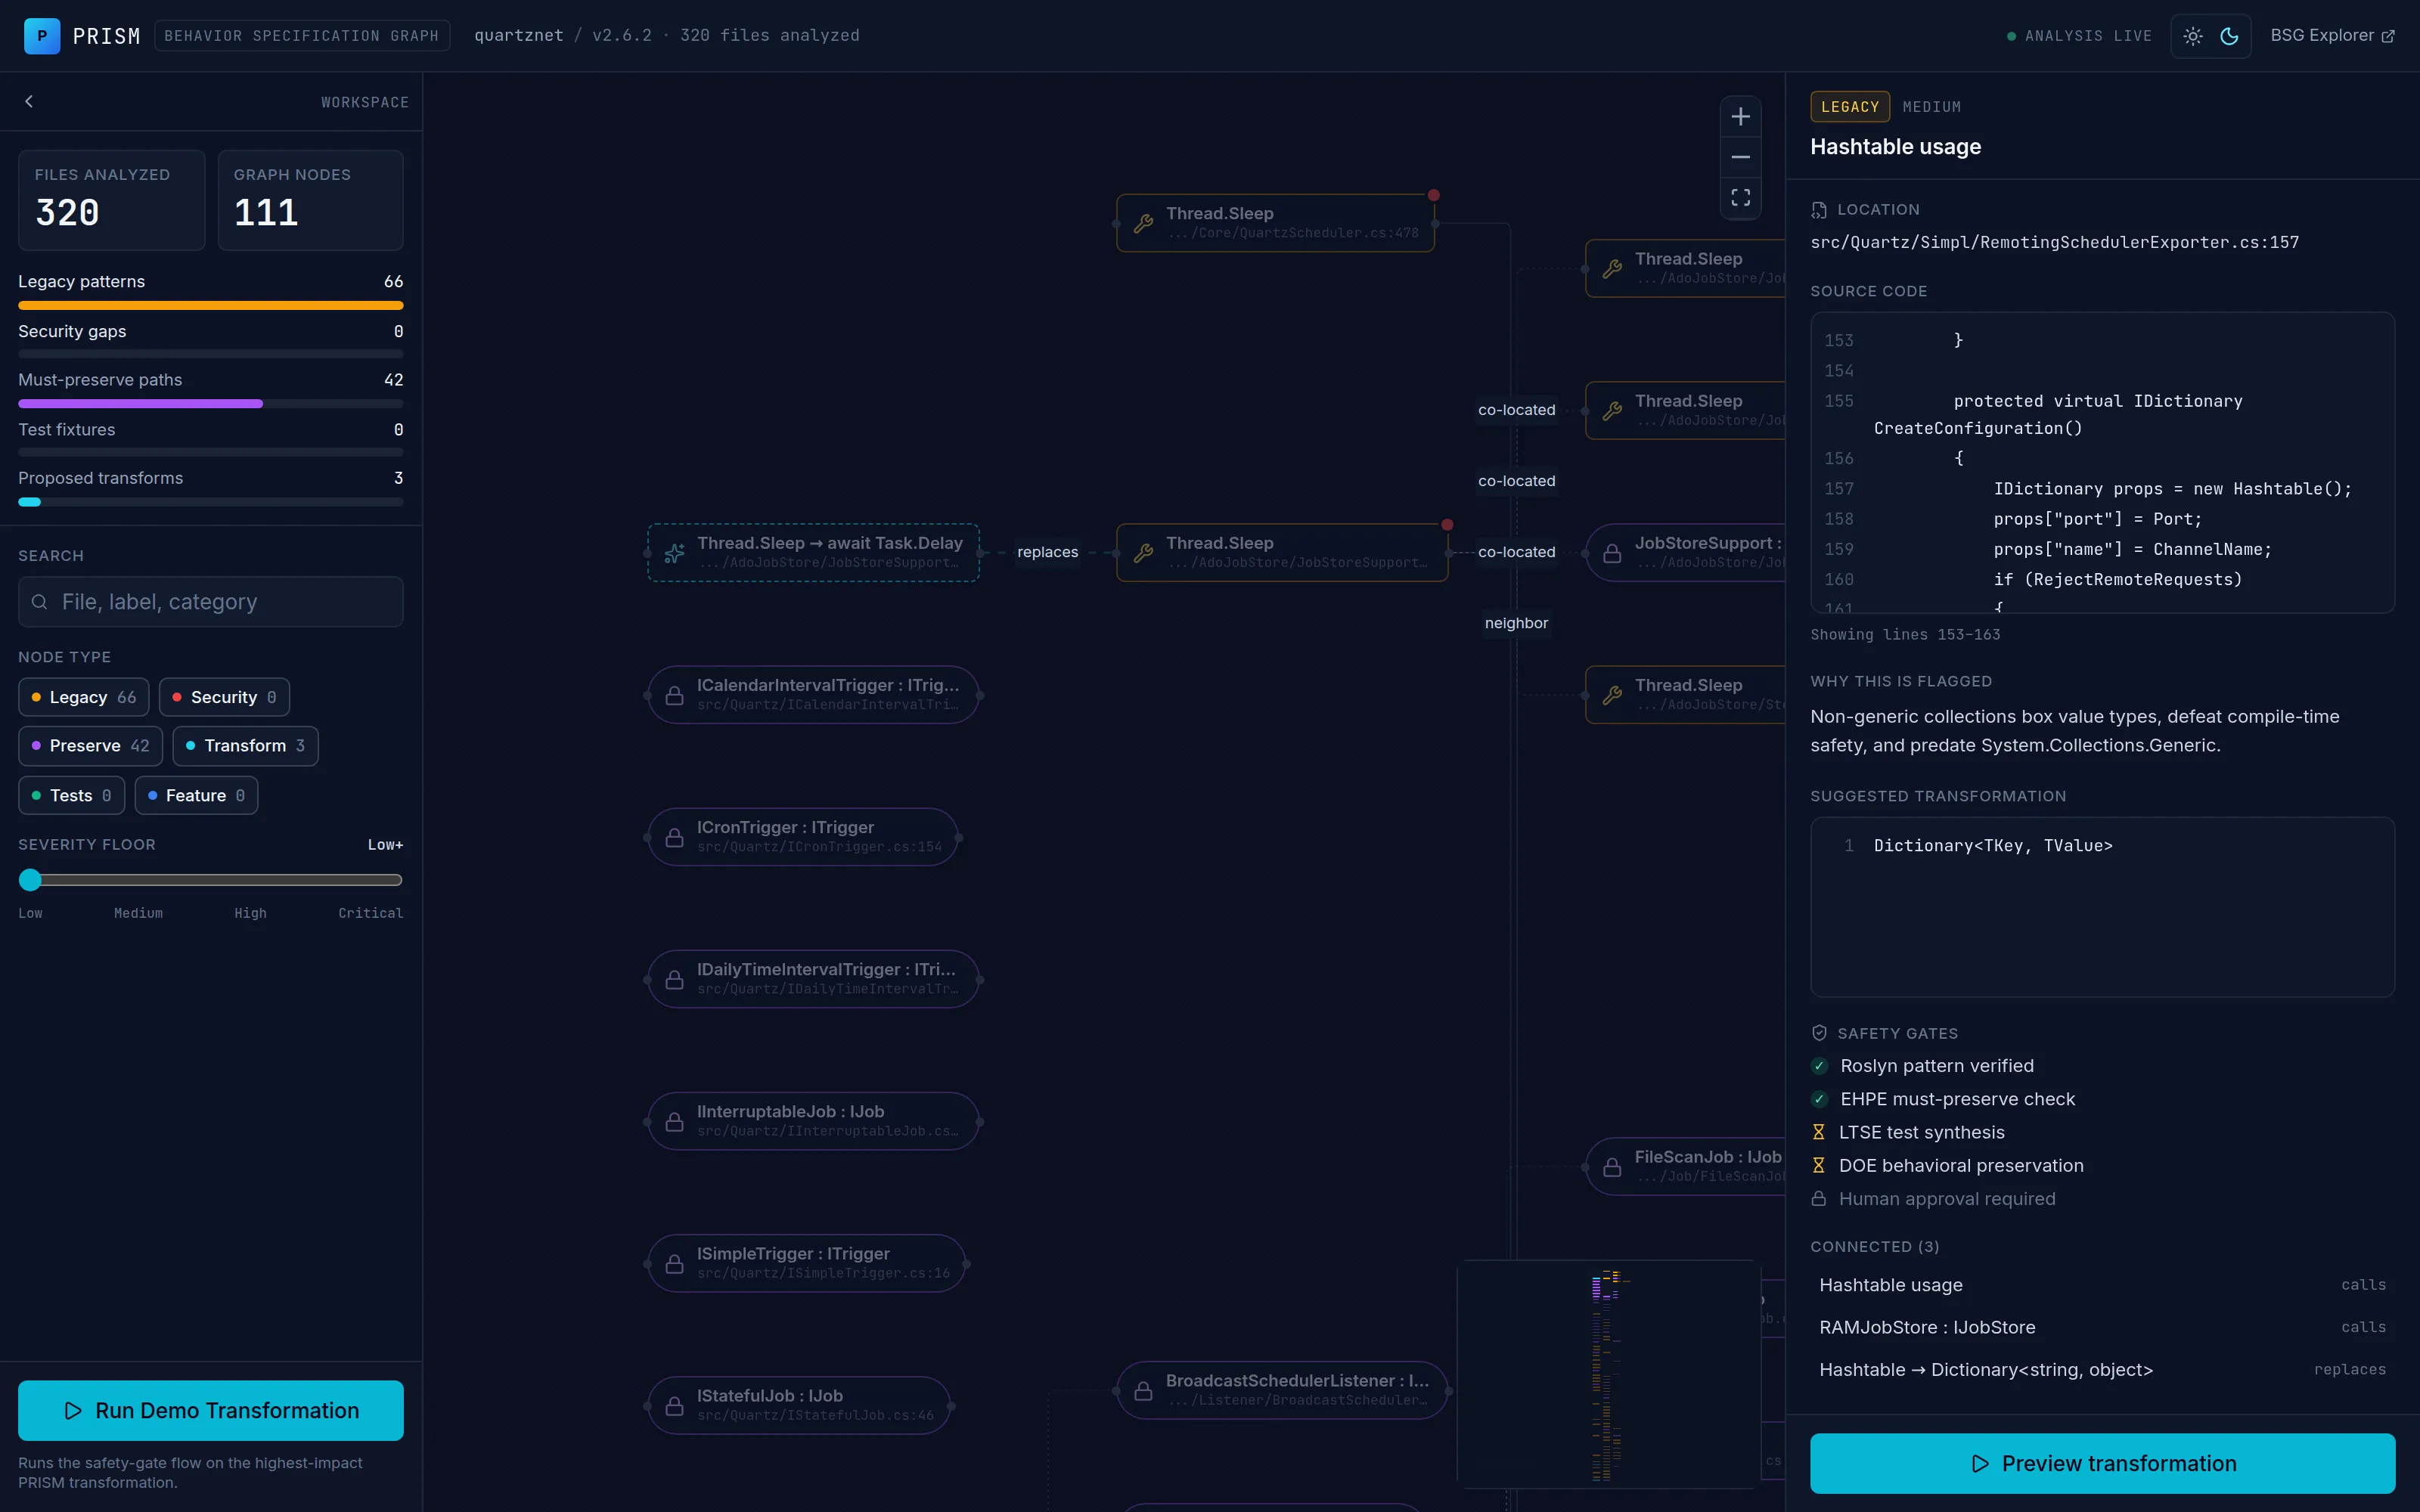Toggle the Preserve 42 node type filter
The height and width of the screenshot is (1512, 2420).
90,746
